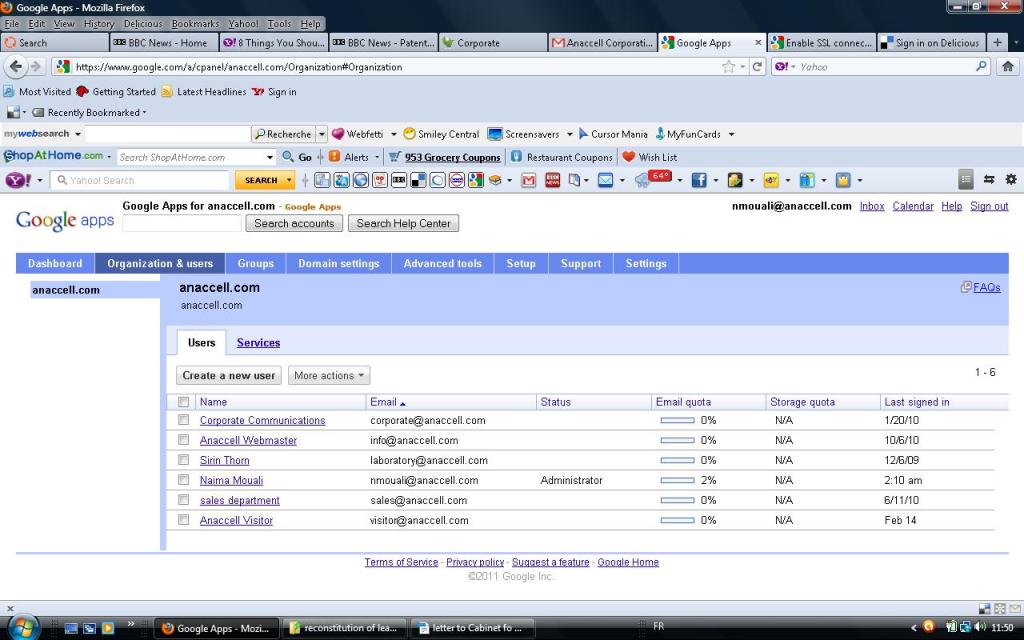Tick the checkbox for Naima Mouali
The height and width of the screenshot is (640, 1024).
(x=183, y=480)
